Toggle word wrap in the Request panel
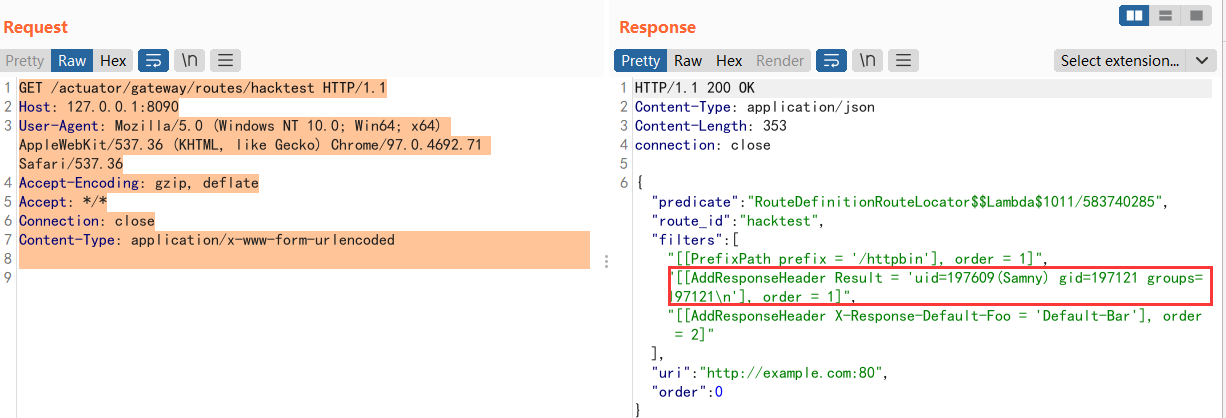1226x418 pixels. click(x=153, y=61)
